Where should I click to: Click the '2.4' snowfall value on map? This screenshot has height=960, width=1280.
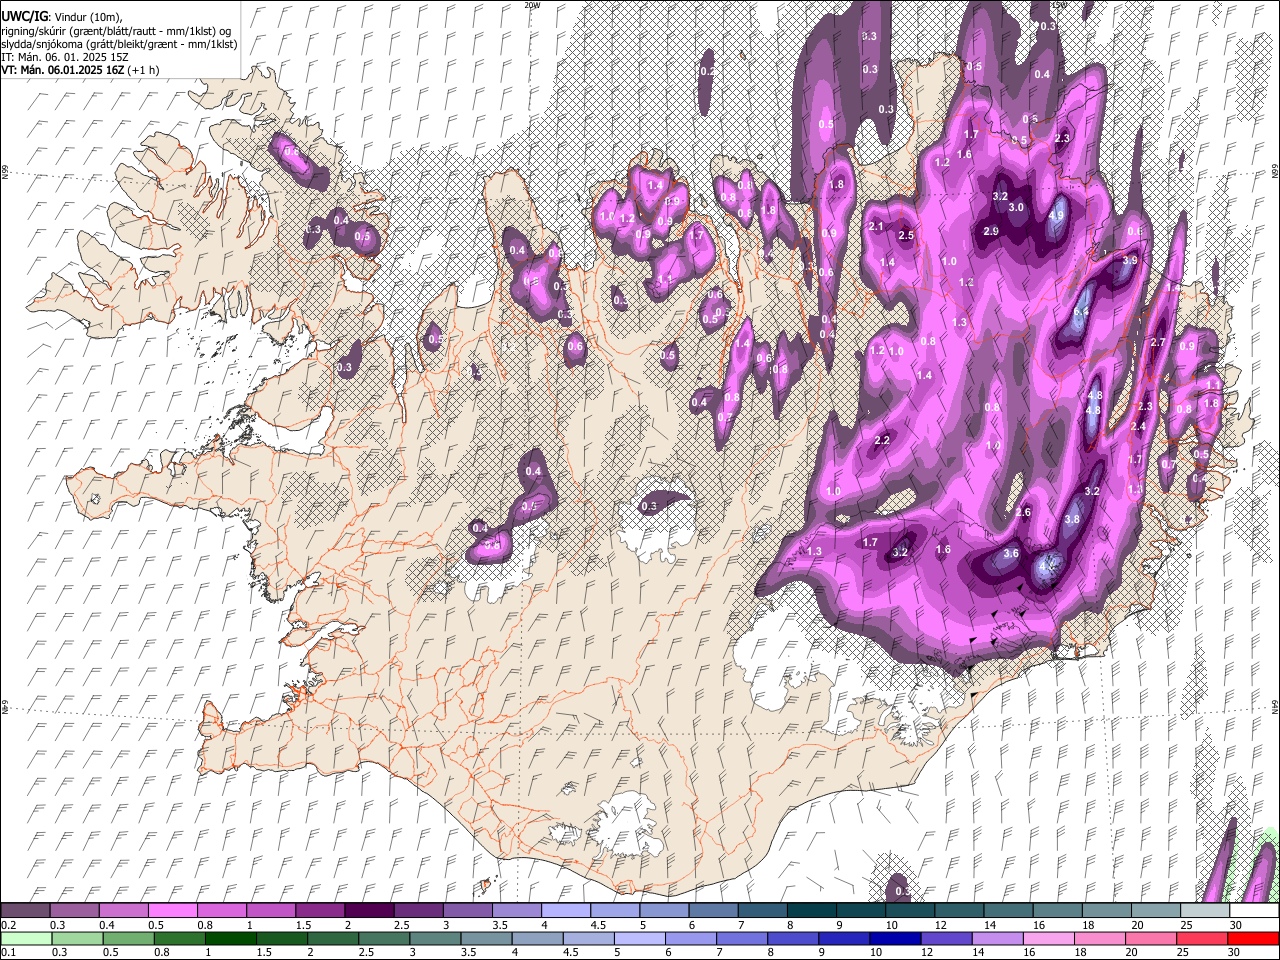tap(1138, 426)
